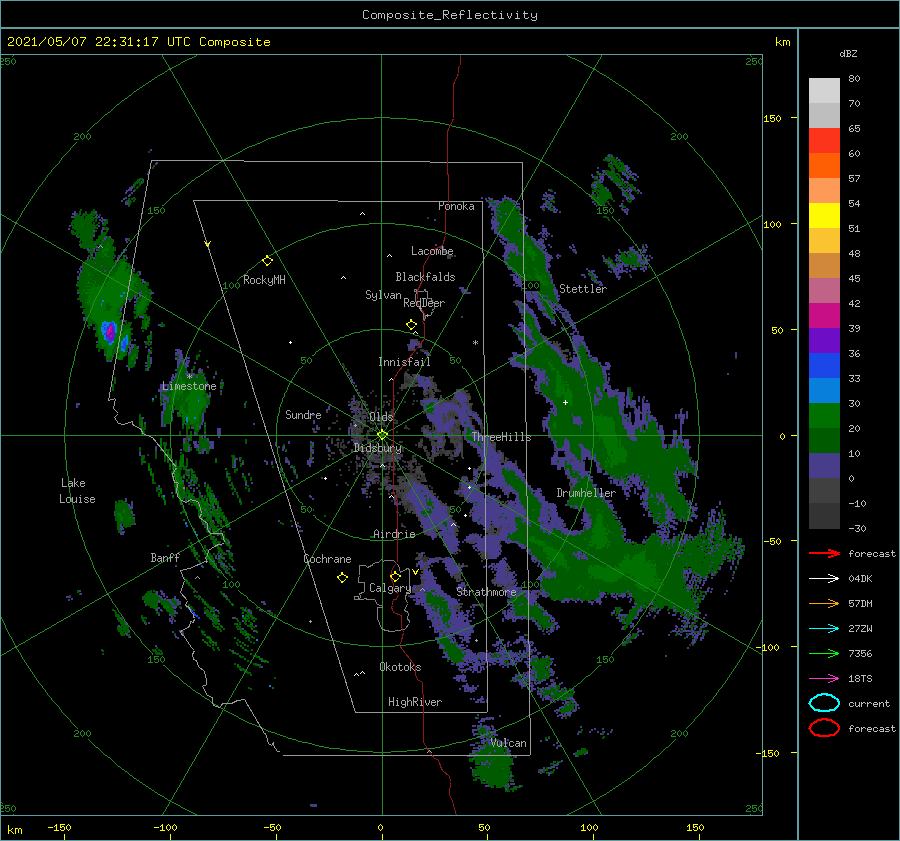Click the Sylvan label
900x841 pixels.
point(383,295)
